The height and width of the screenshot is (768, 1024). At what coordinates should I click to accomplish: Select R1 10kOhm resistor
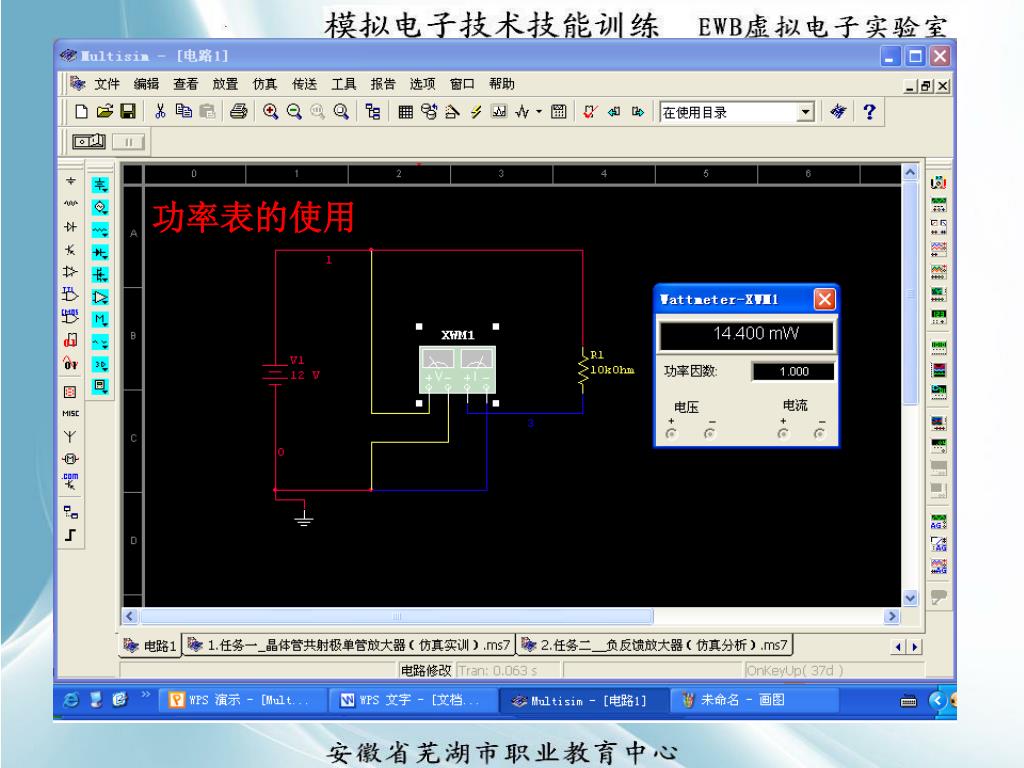[x=583, y=370]
